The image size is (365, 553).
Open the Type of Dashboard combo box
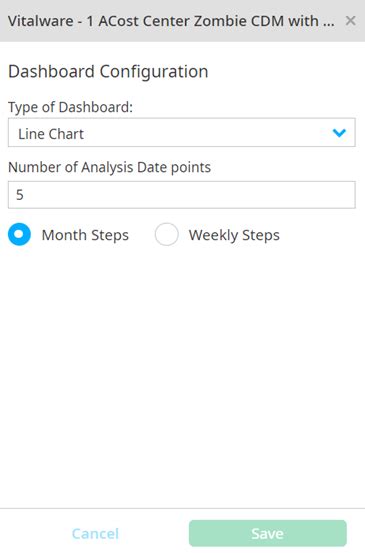tap(182, 133)
